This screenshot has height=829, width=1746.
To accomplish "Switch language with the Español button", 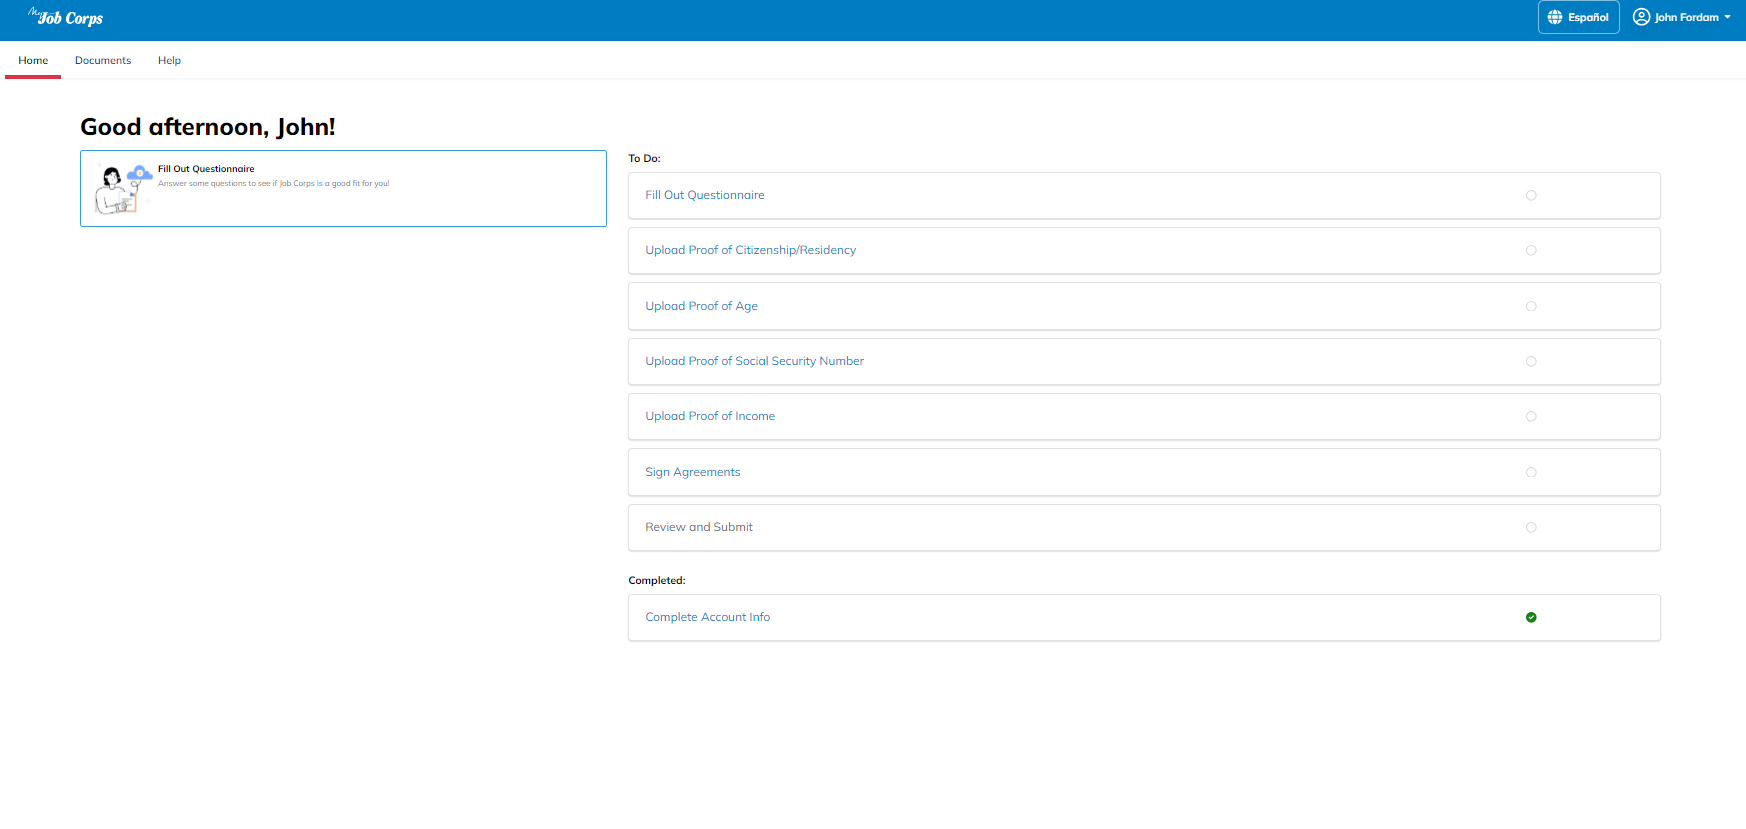I will (x=1578, y=17).
